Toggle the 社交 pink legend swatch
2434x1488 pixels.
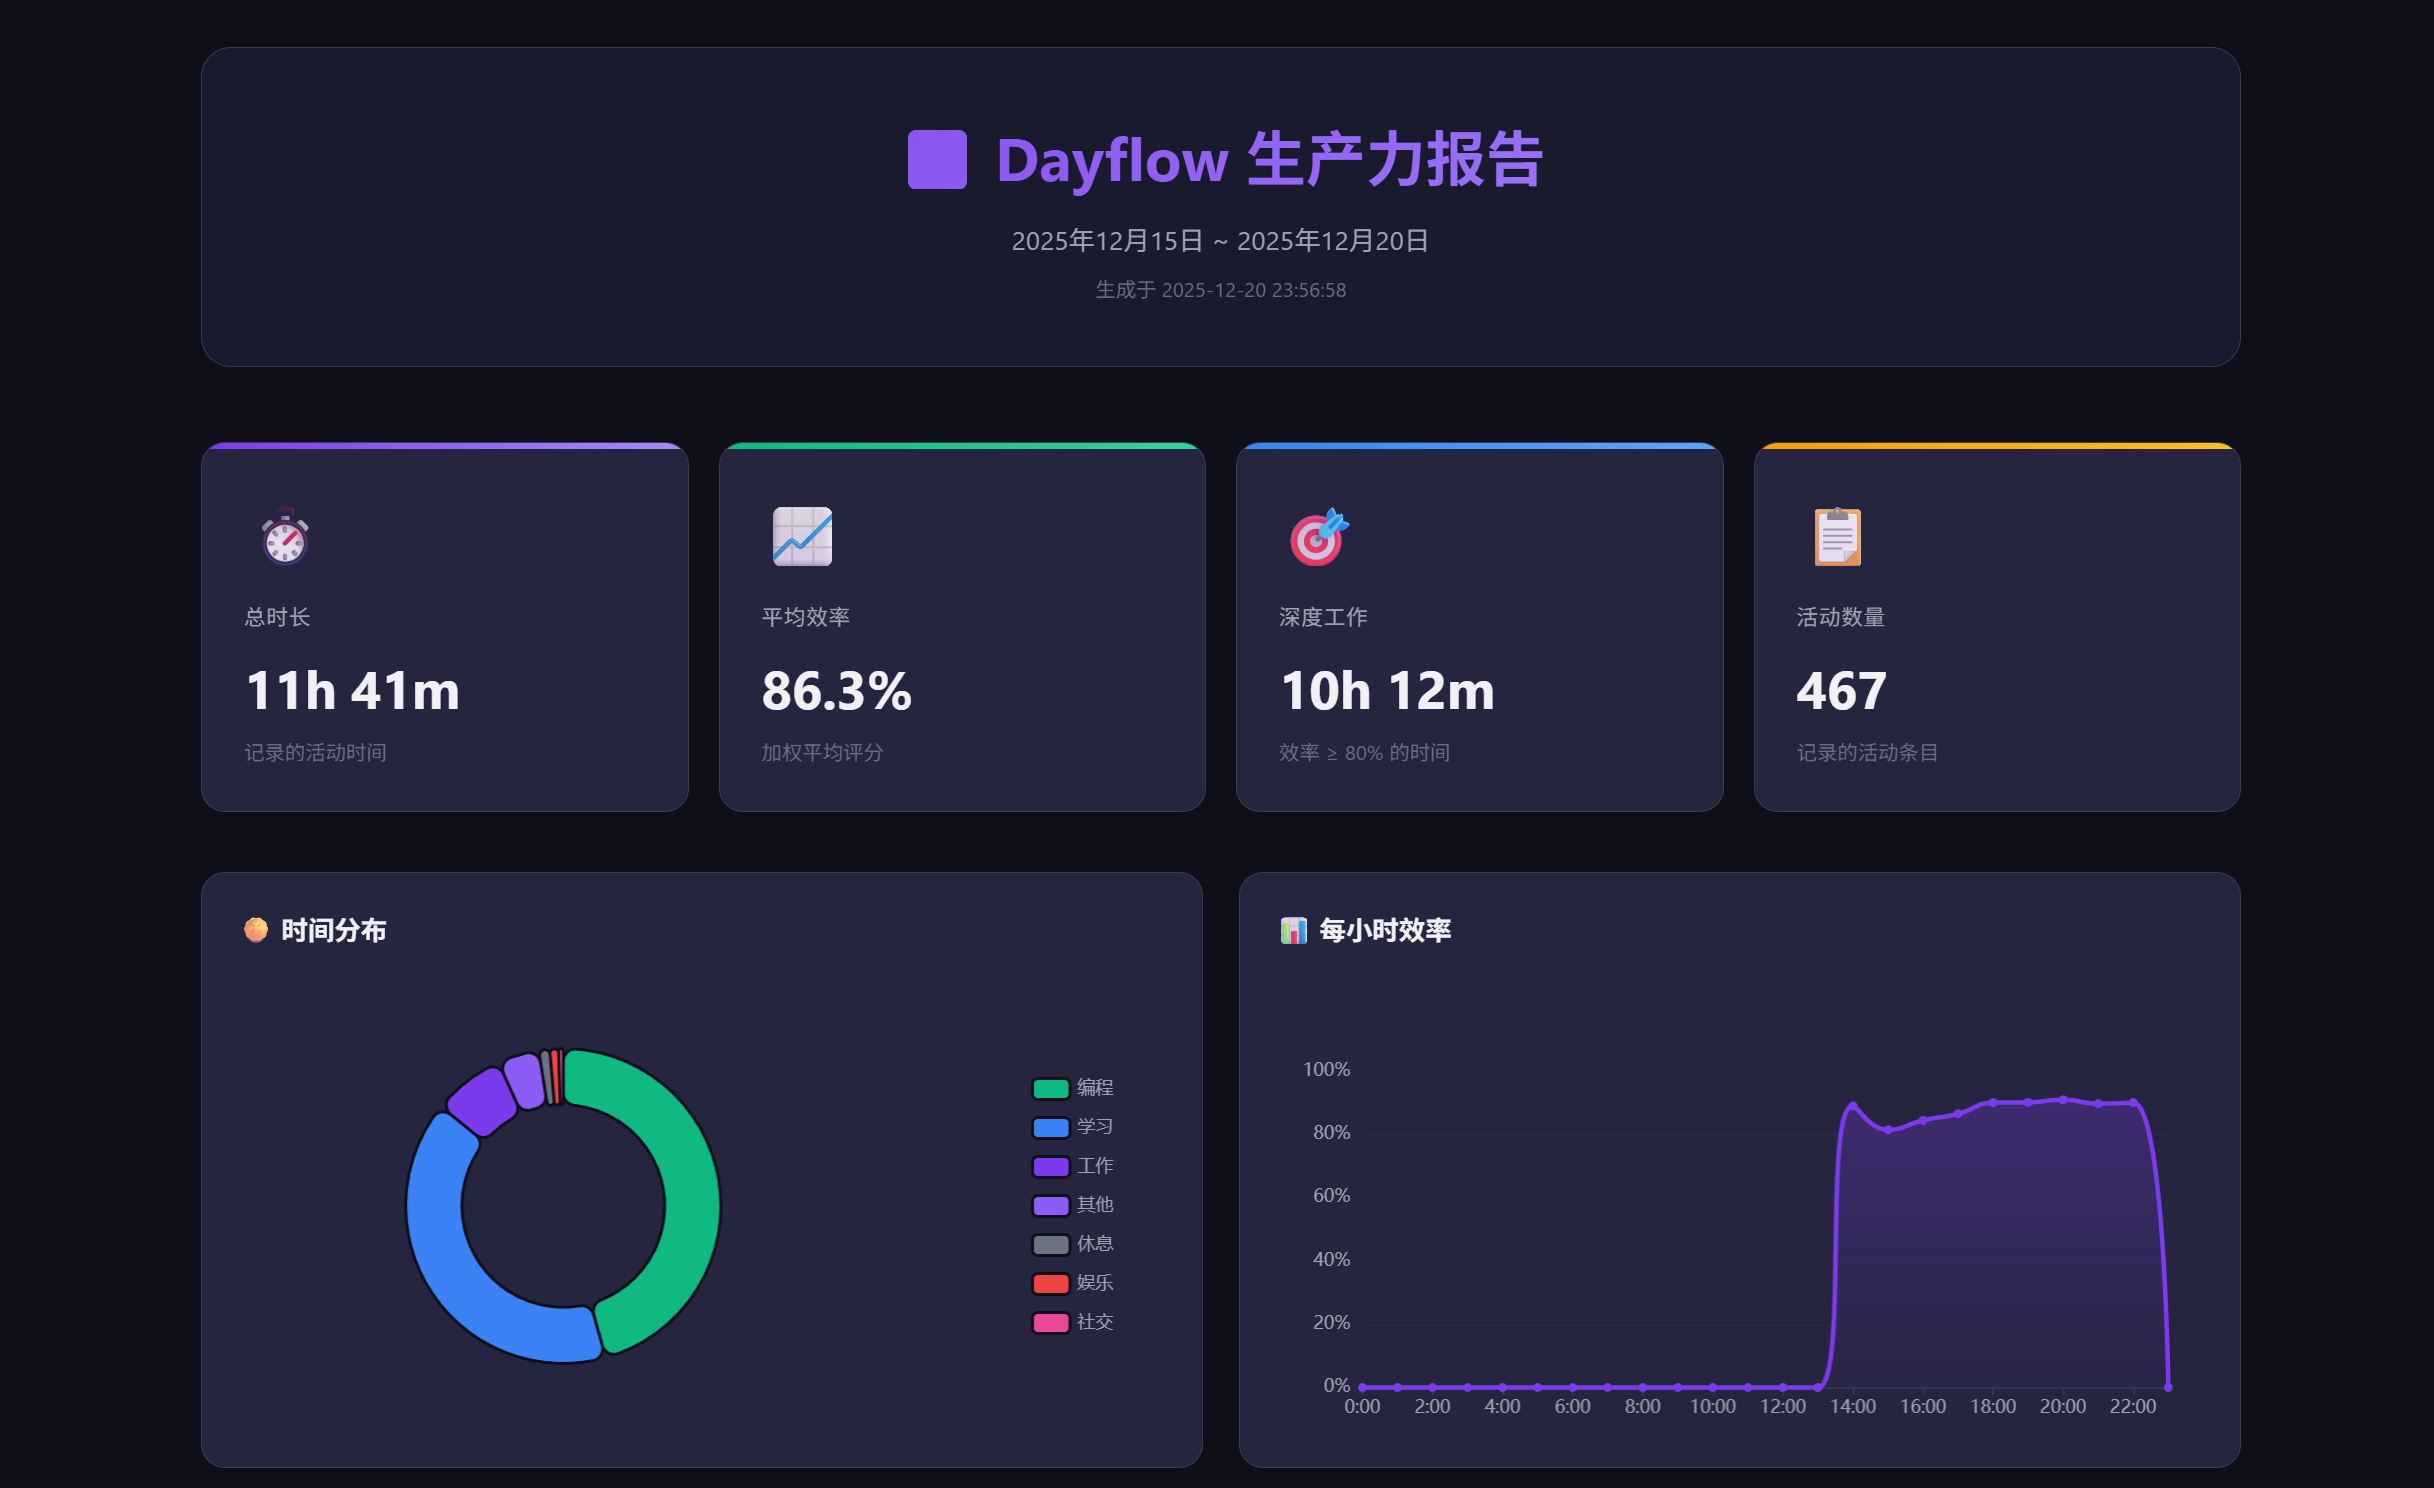click(1050, 1322)
